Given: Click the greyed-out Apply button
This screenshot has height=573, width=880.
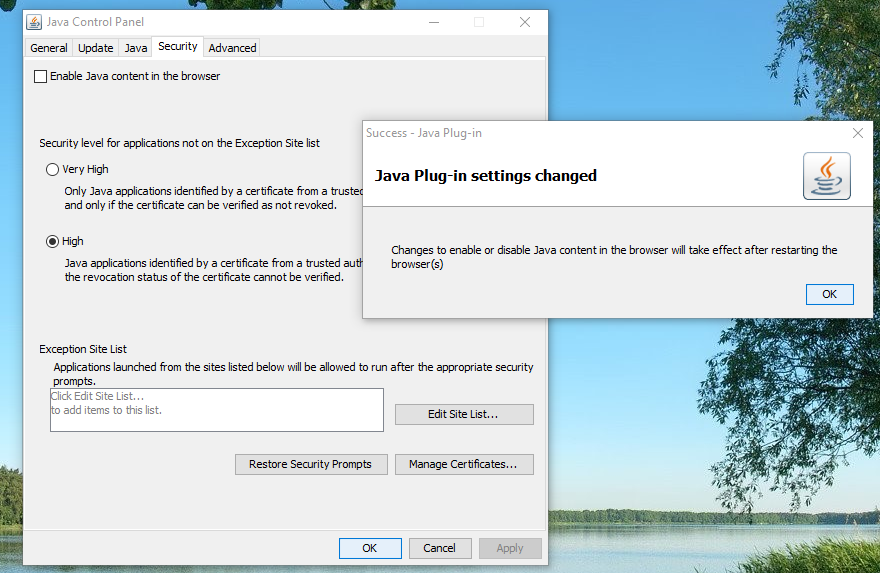Looking at the screenshot, I should [510, 548].
